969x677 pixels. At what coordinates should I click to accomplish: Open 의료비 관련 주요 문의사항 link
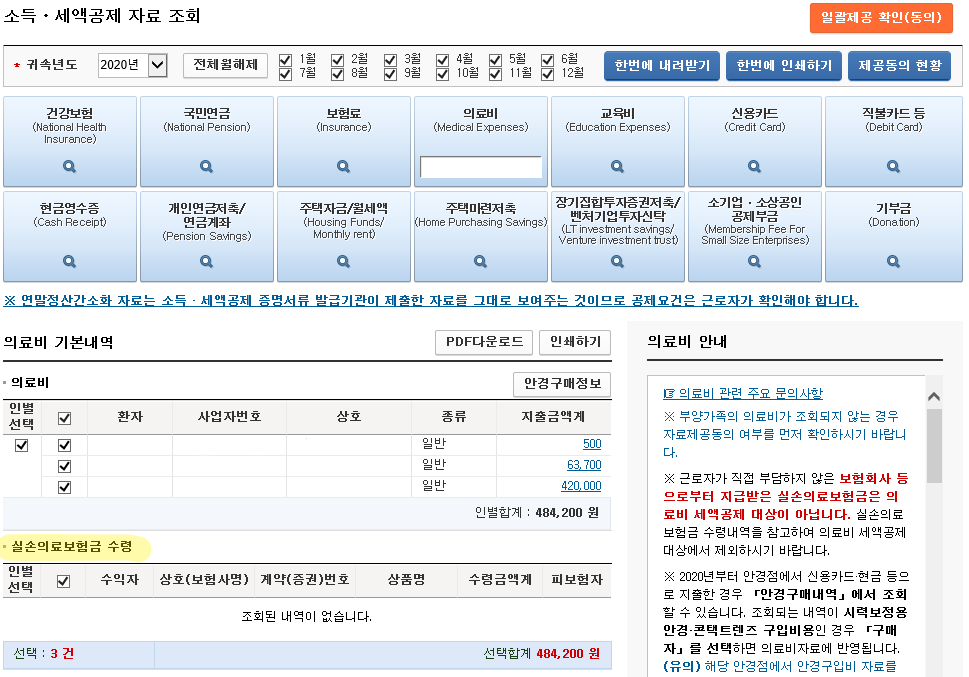tap(743, 393)
